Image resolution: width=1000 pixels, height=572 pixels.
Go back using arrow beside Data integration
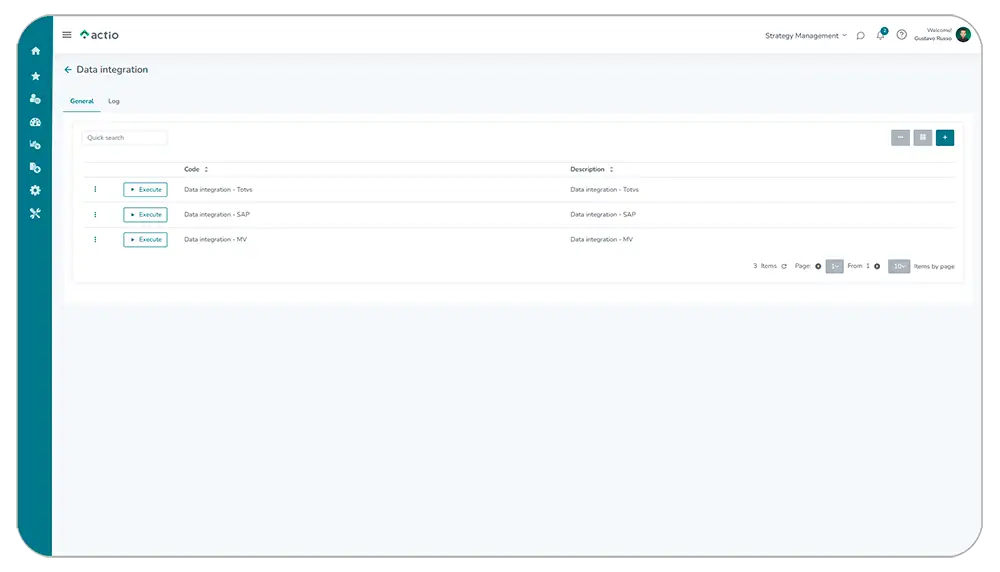pyautogui.click(x=68, y=70)
